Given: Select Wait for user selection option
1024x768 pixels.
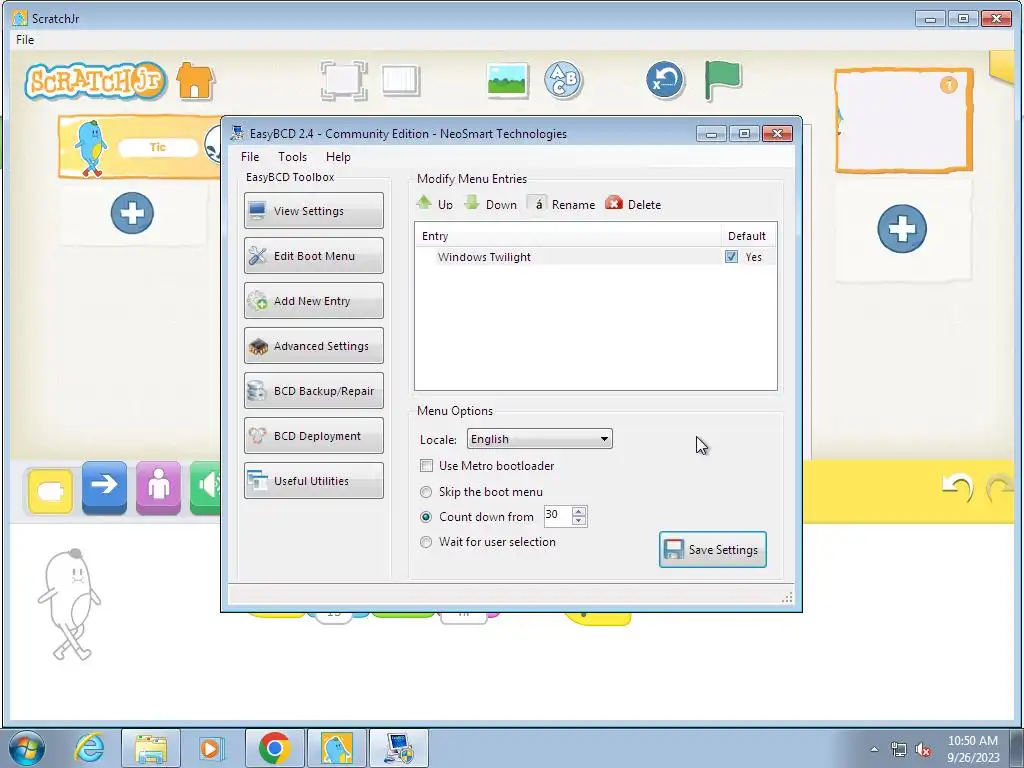Looking at the screenshot, I should (x=426, y=541).
